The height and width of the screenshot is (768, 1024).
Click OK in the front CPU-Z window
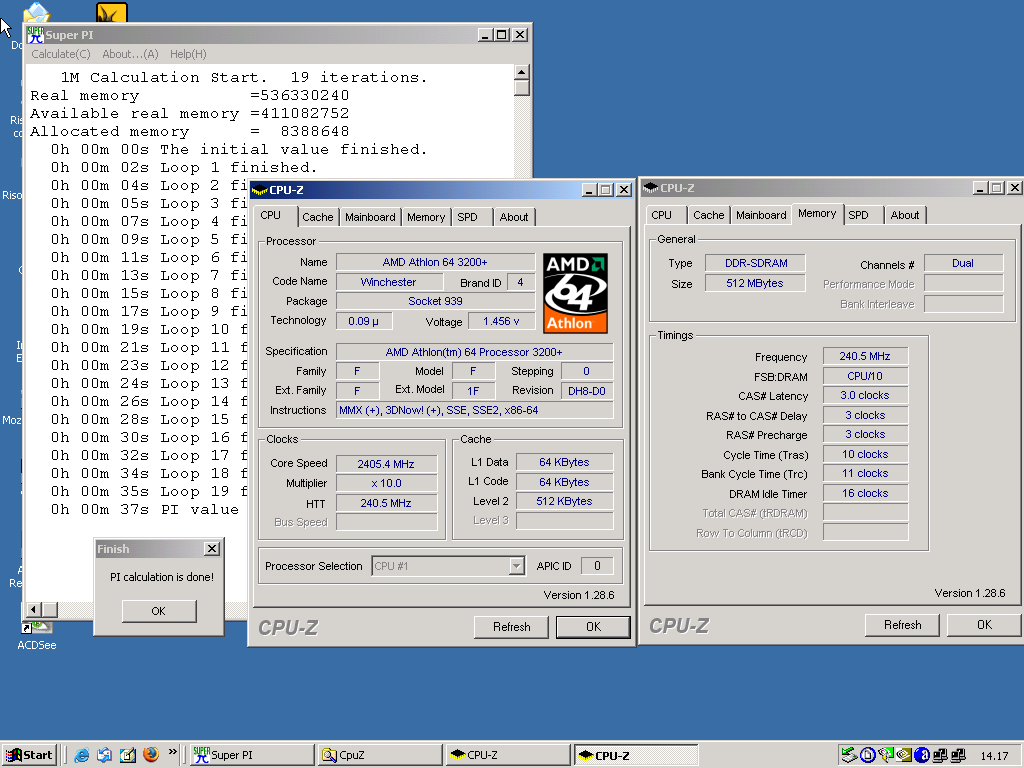point(593,627)
